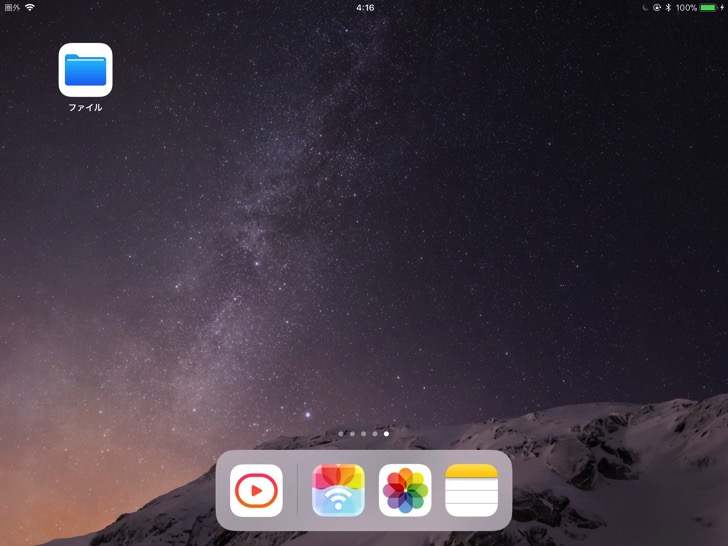Jump to the first home screen page dot
The width and height of the screenshot is (728, 546).
tap(341, 434)
